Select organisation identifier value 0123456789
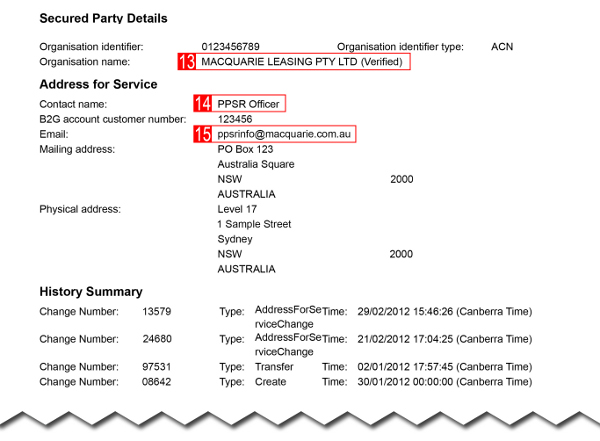 click(x=230, y=47)
